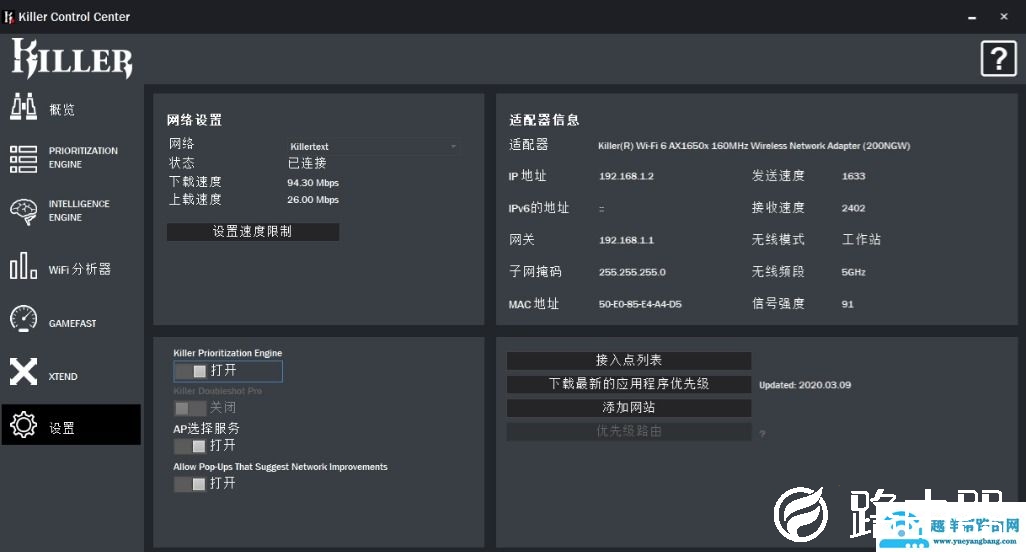
Task: Click the settings gear icon
Action: tap(23, 424)
